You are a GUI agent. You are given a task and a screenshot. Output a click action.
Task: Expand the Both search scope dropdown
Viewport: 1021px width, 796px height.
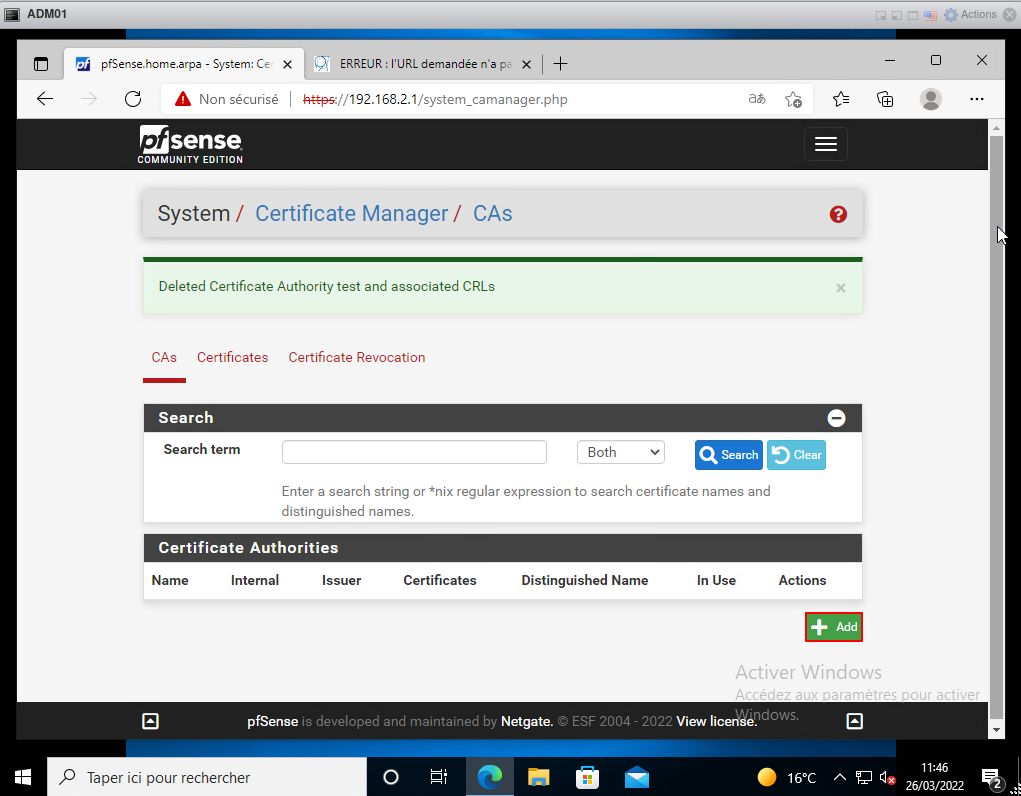(x=620, y=452)
